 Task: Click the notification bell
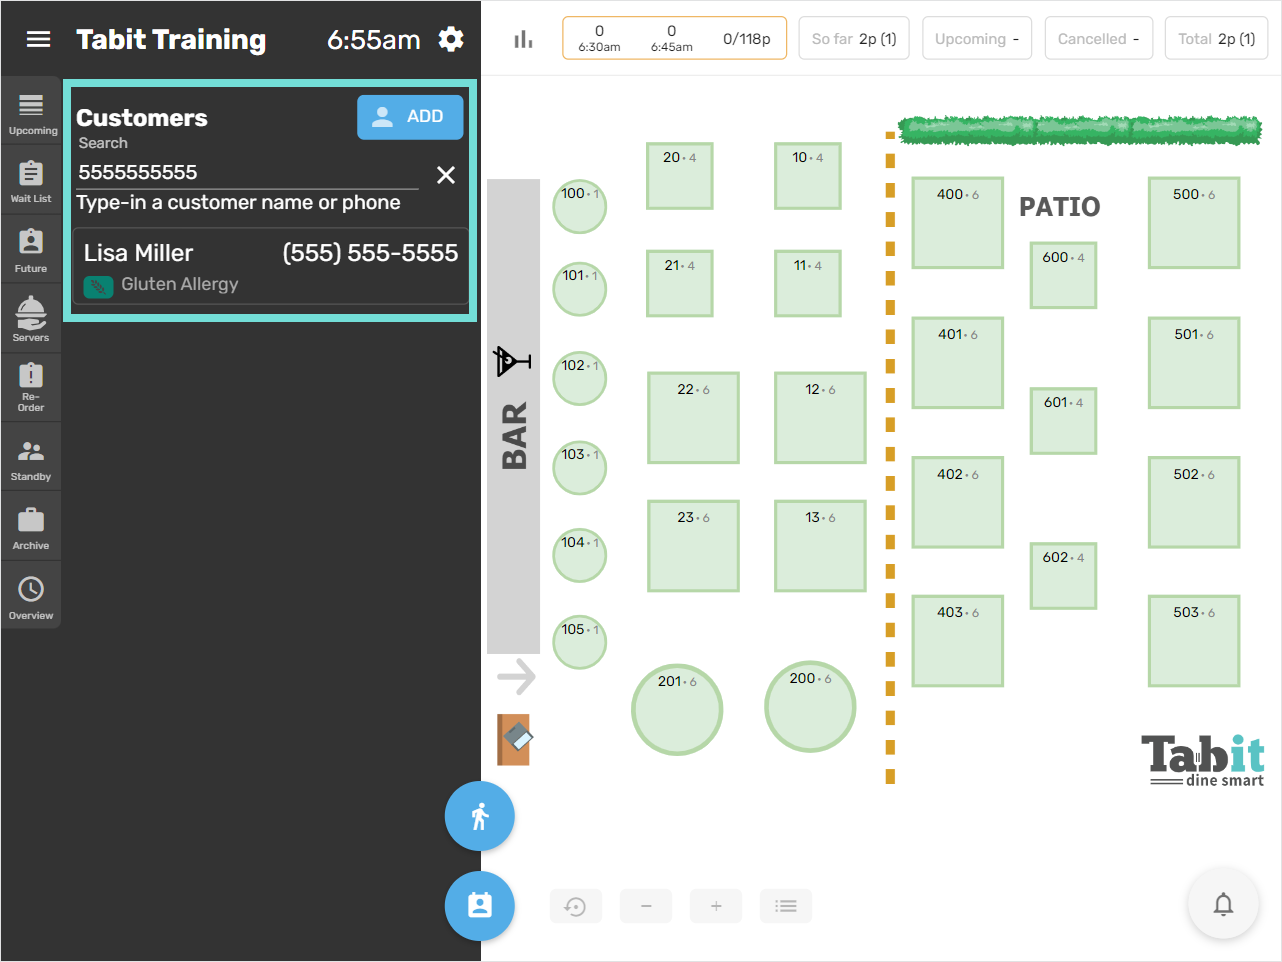[1223, 903]
